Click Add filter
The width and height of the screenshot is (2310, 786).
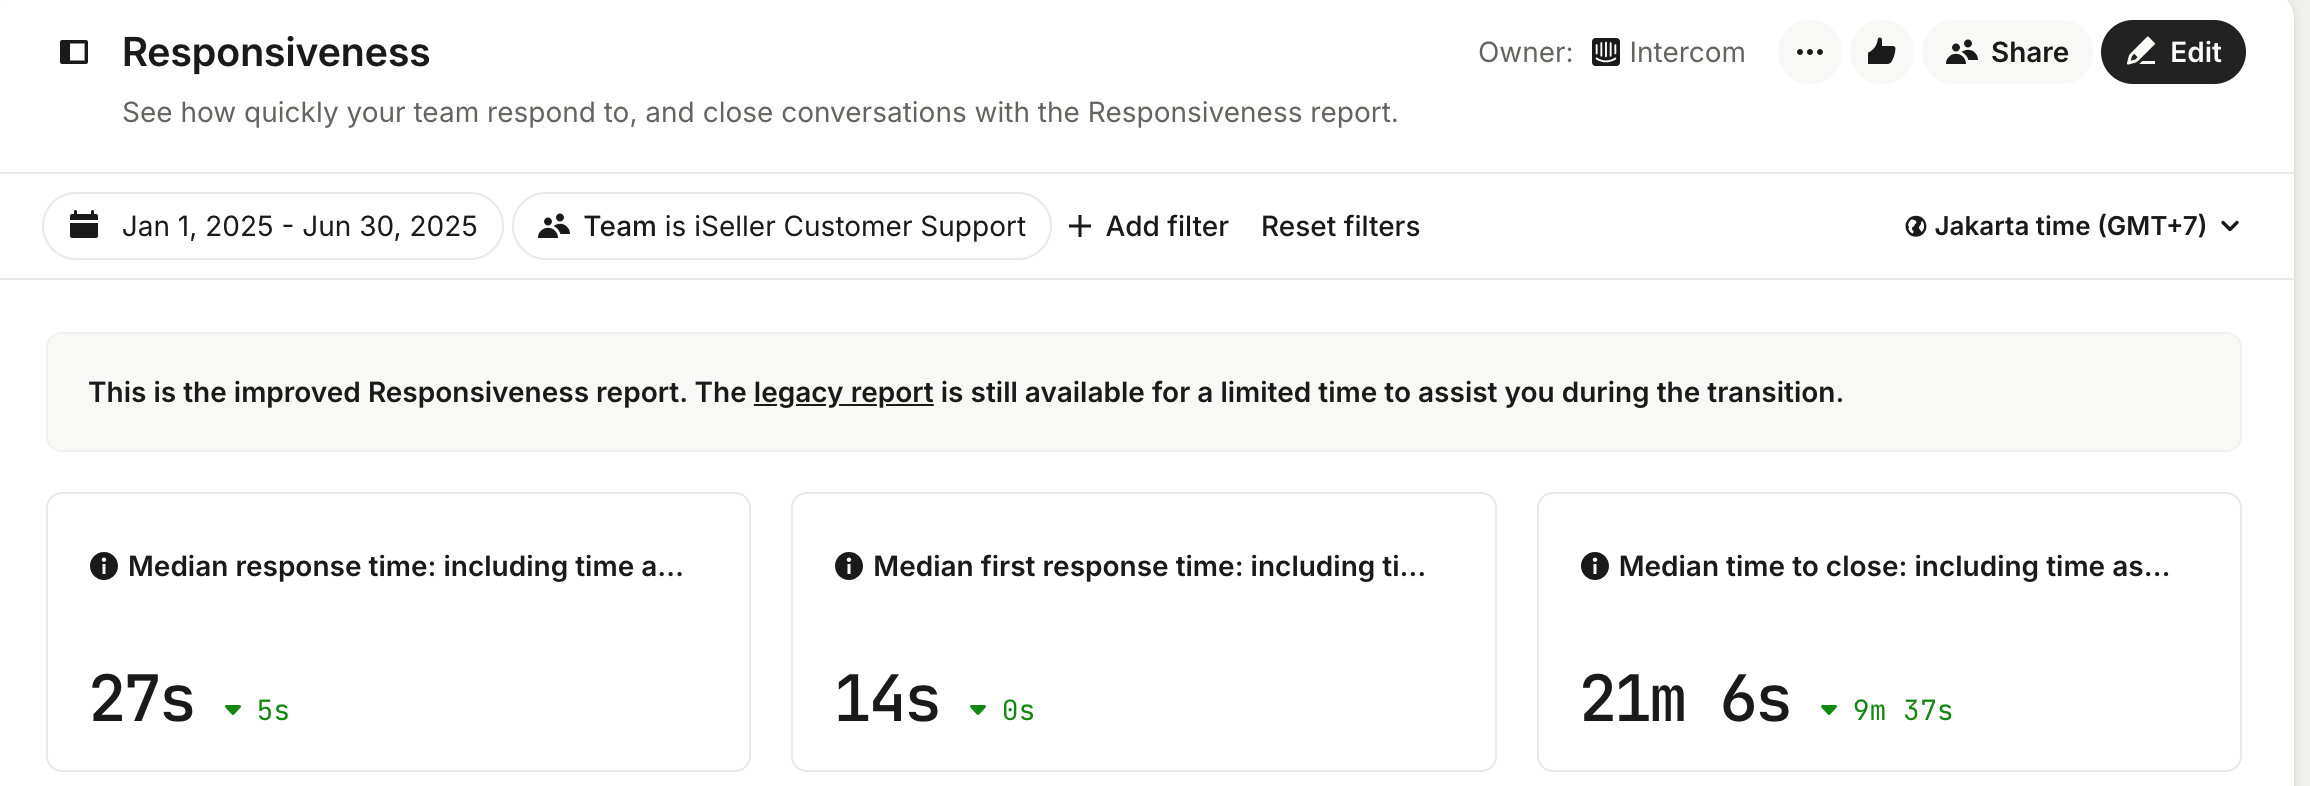(1148, 226)
